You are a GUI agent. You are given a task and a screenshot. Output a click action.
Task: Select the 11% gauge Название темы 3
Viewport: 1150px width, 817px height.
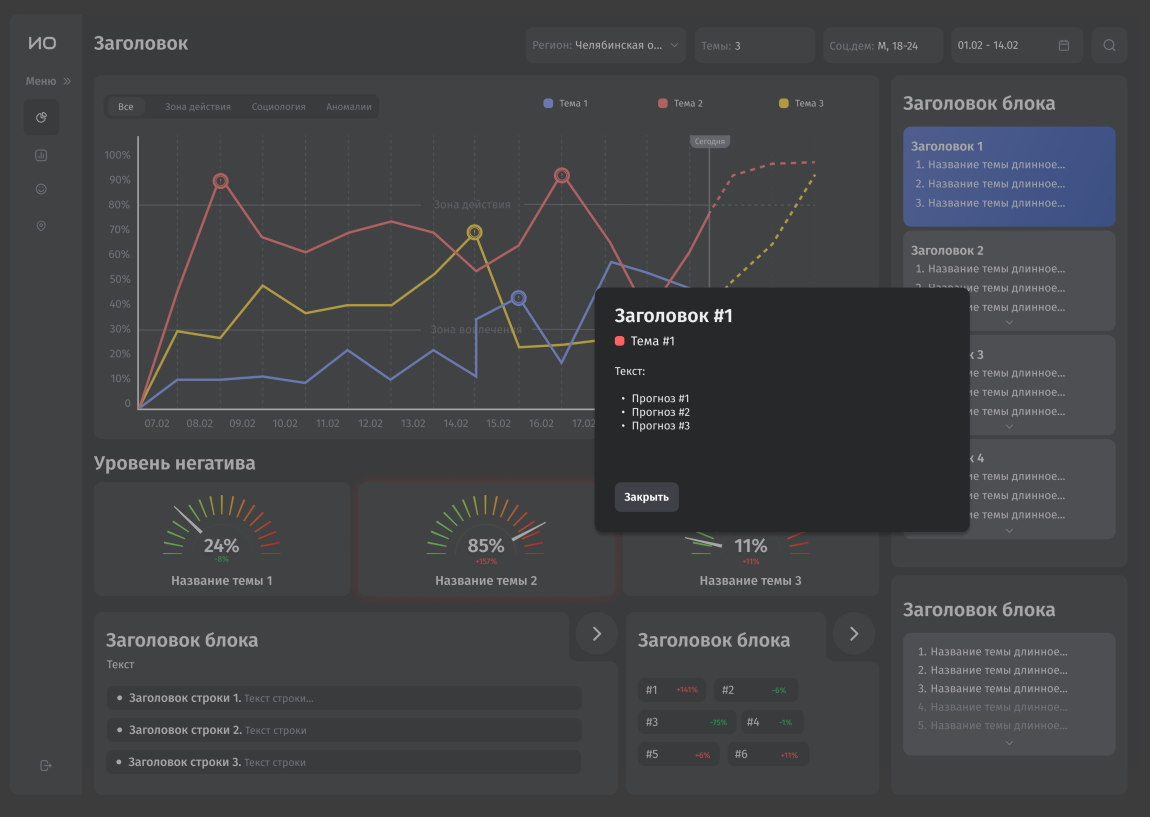750,565
